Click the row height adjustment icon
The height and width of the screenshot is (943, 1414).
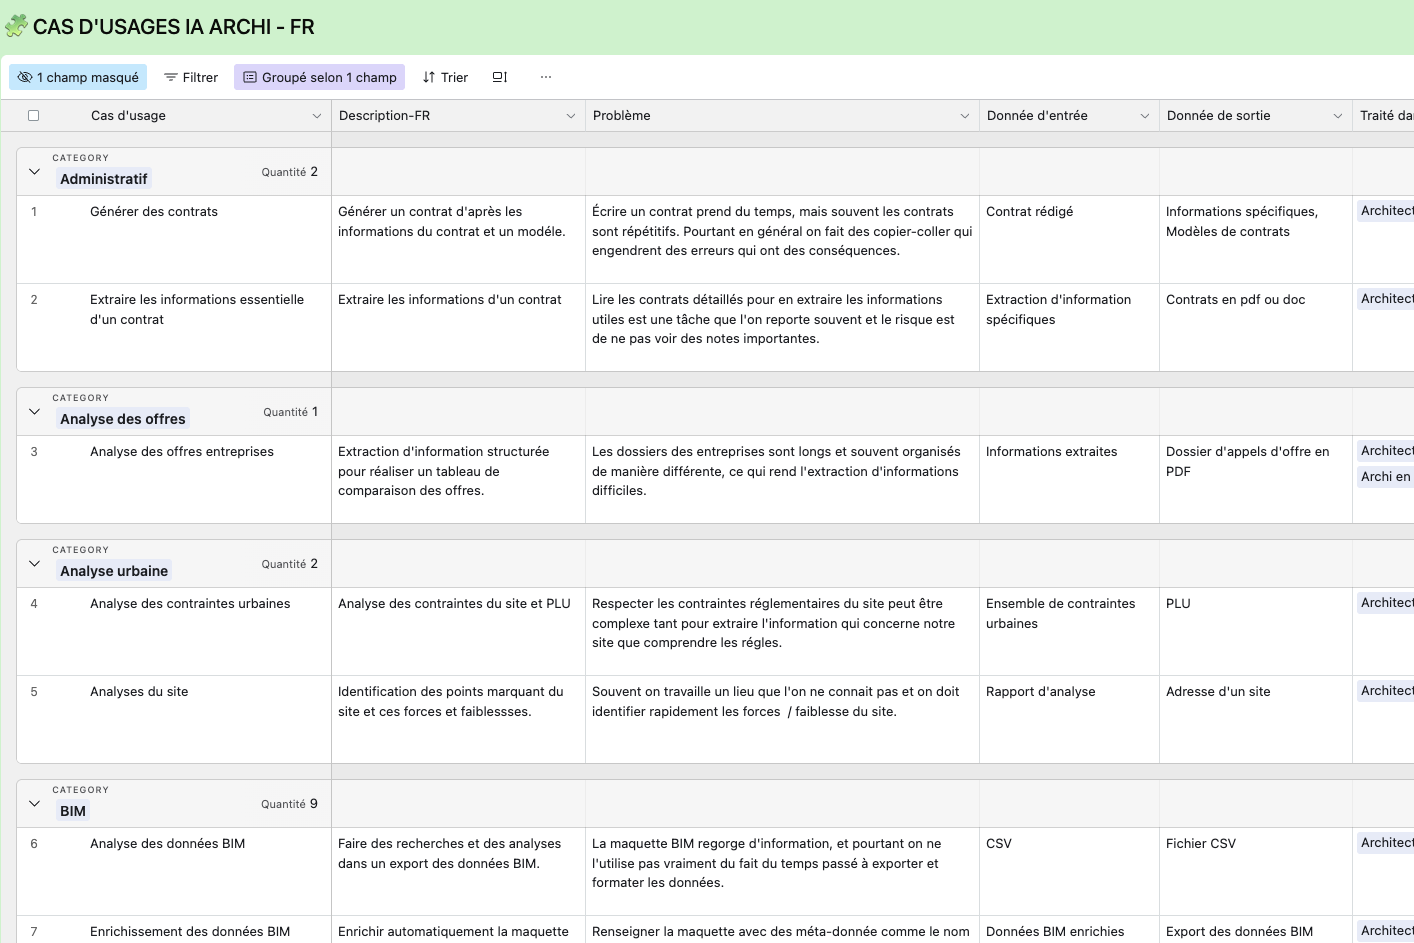click(x=499, y=77)
